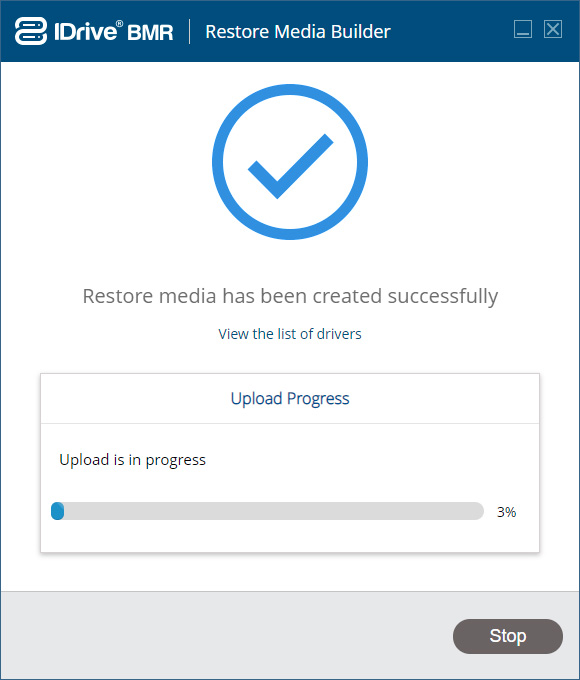Click the Restore Media Builder title text
Image resolution: width=580 pixels, height=680 pixels.
pos(298,32)
